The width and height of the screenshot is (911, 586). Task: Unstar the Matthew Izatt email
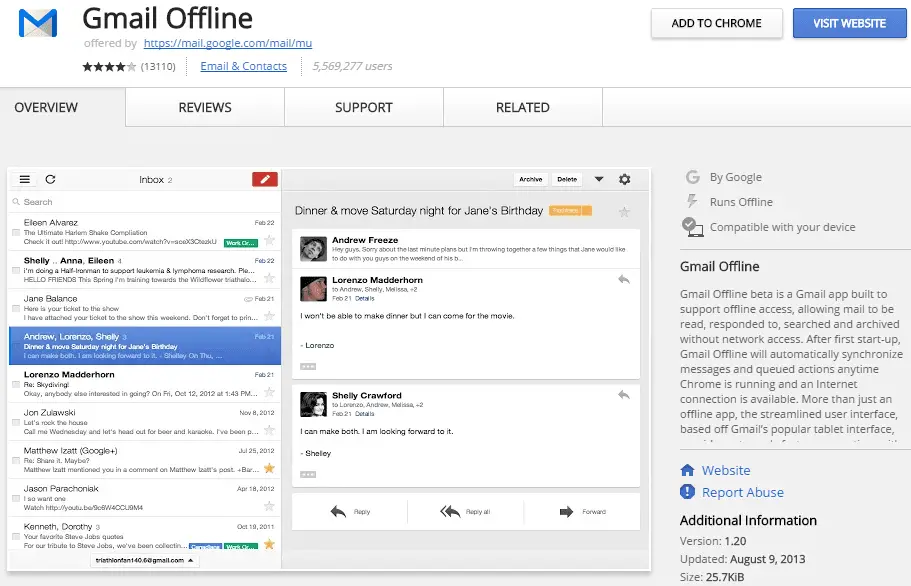pyautogui.click(x=269, y=468)
